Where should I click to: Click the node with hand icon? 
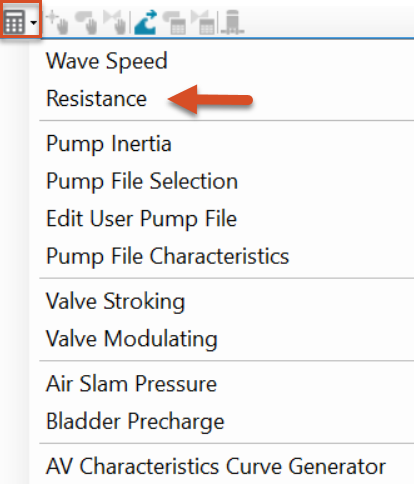(57, 22)
